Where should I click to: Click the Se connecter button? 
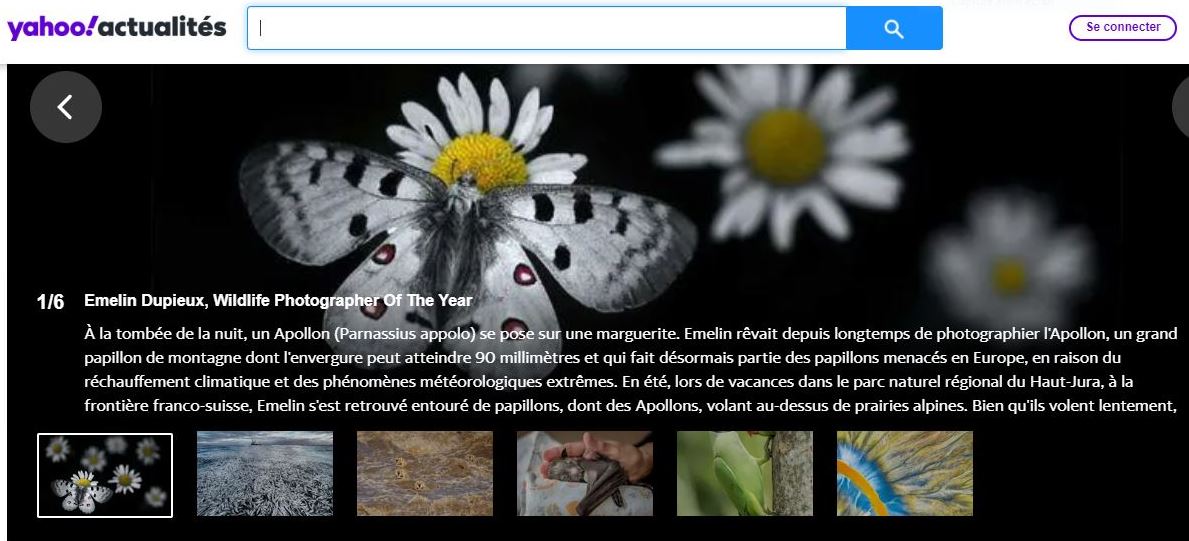(1123, 27)
